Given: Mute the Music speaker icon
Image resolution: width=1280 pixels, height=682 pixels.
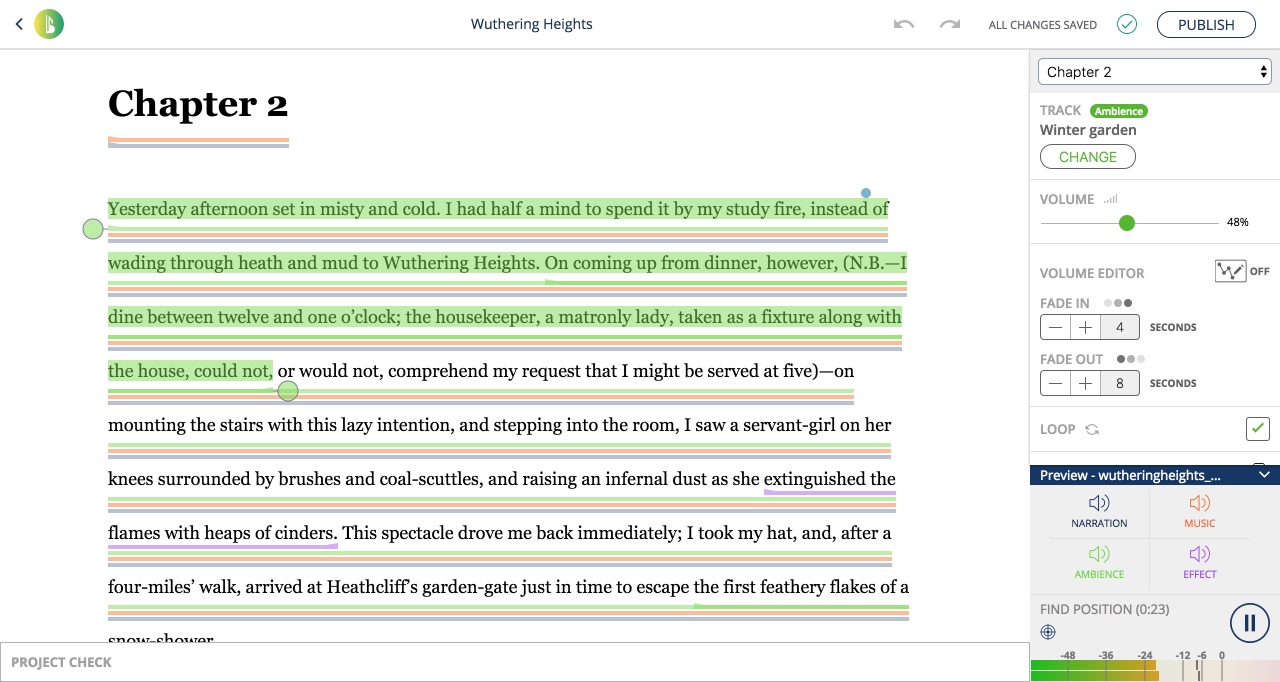Looking at the screenshot, I should point(1199,503).
